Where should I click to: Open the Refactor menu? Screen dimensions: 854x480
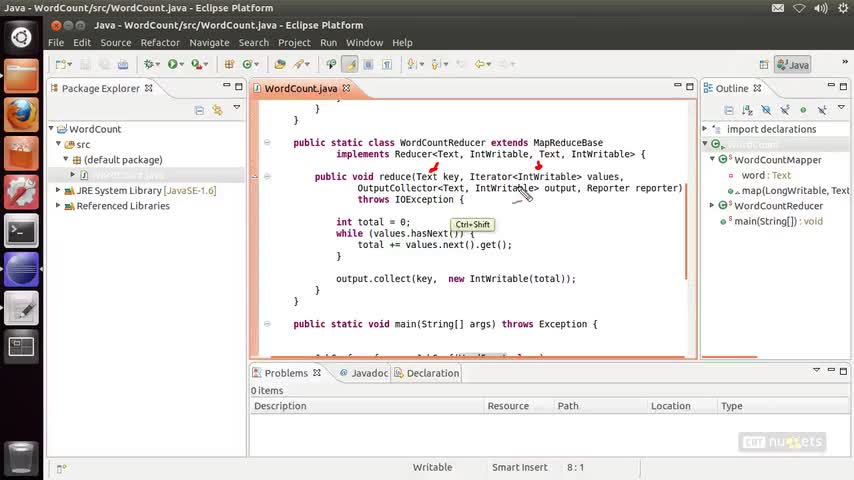coord(160,43)
